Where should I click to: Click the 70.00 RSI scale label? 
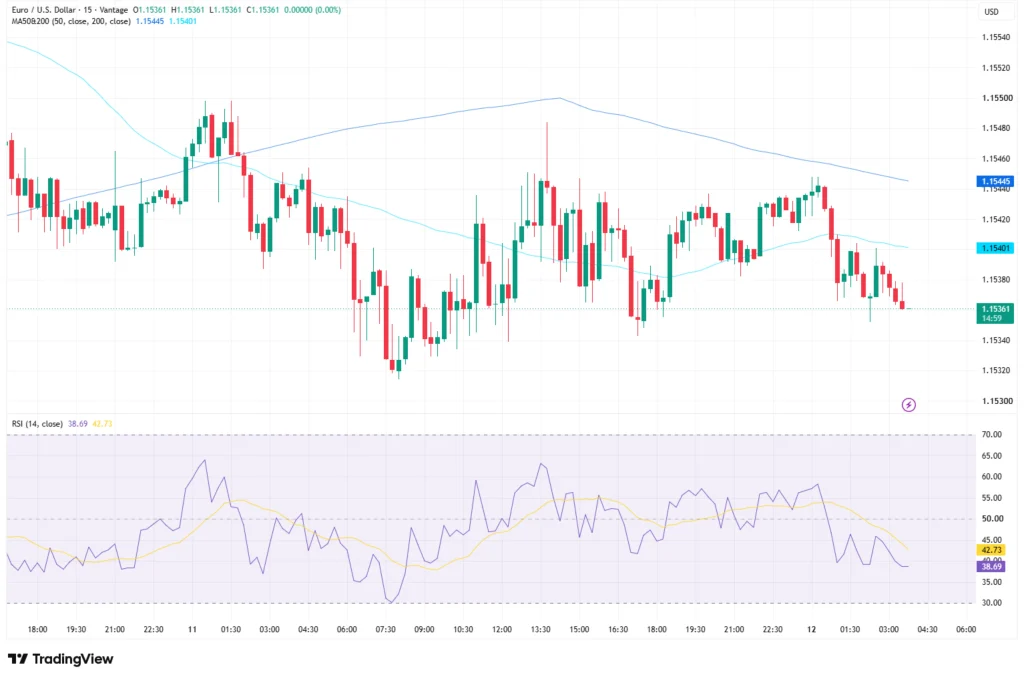pos(991,434)
